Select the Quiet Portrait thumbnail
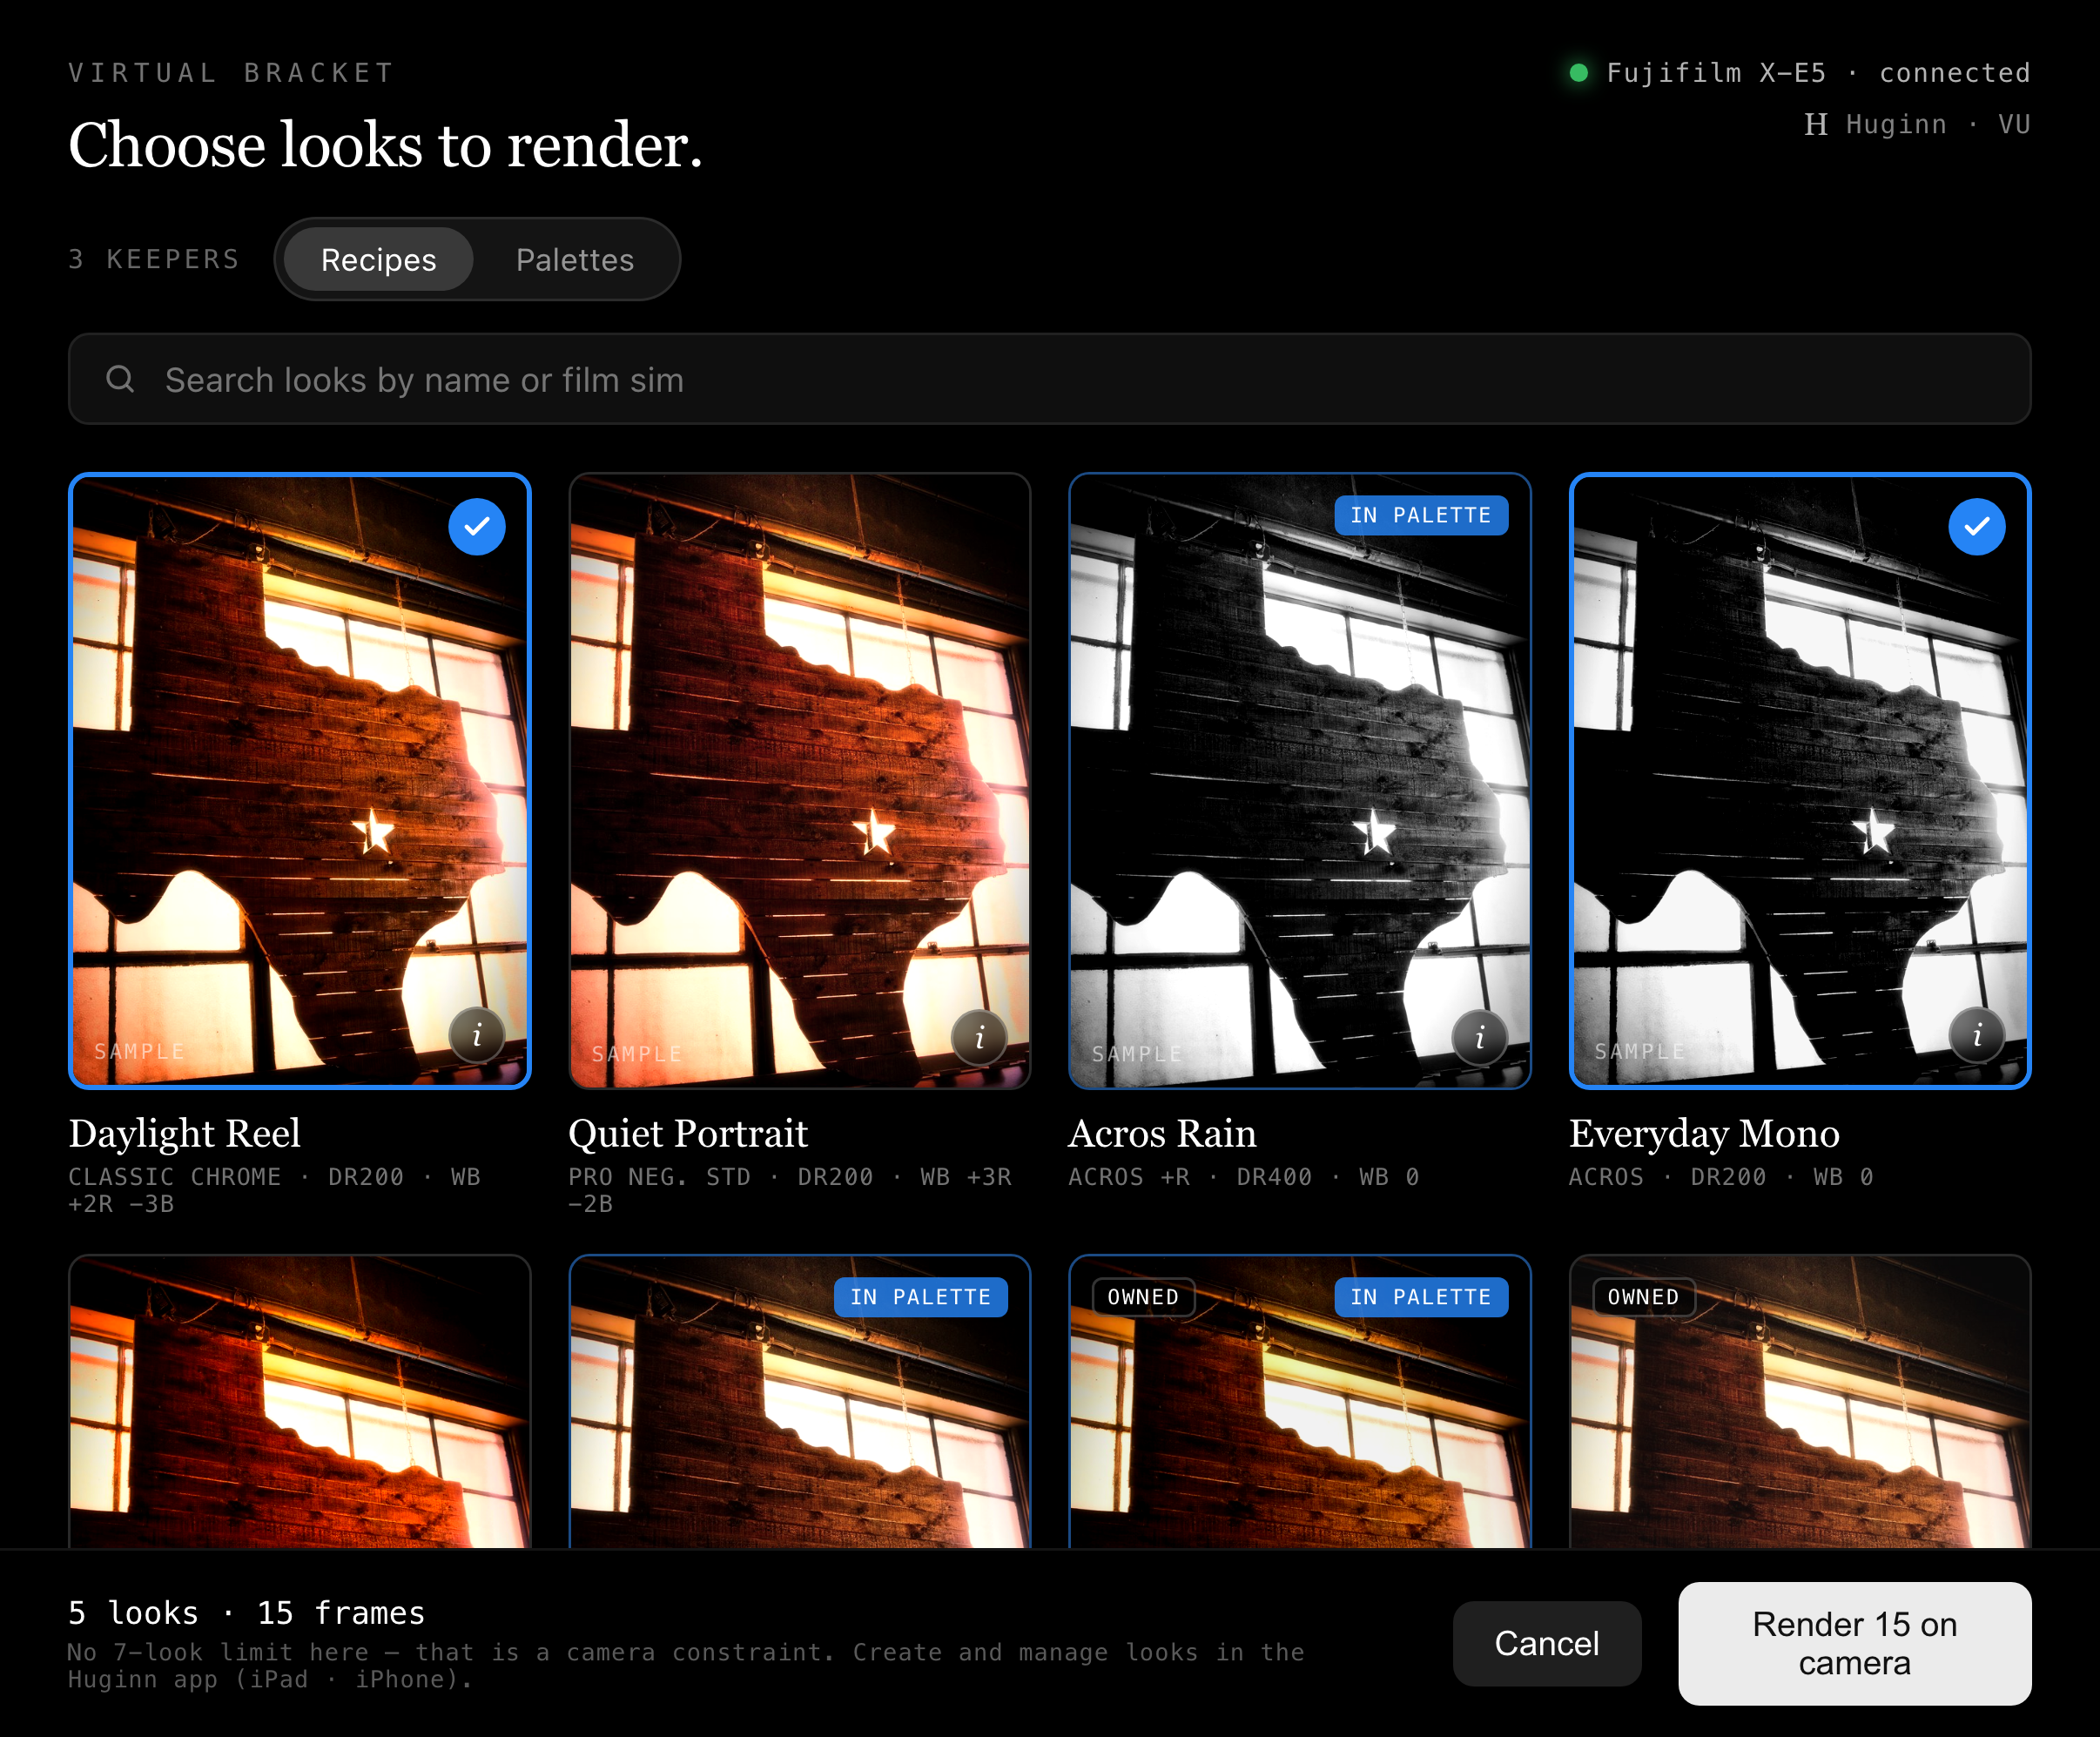Screen dimensions: 2100x1737 point(800,781)
